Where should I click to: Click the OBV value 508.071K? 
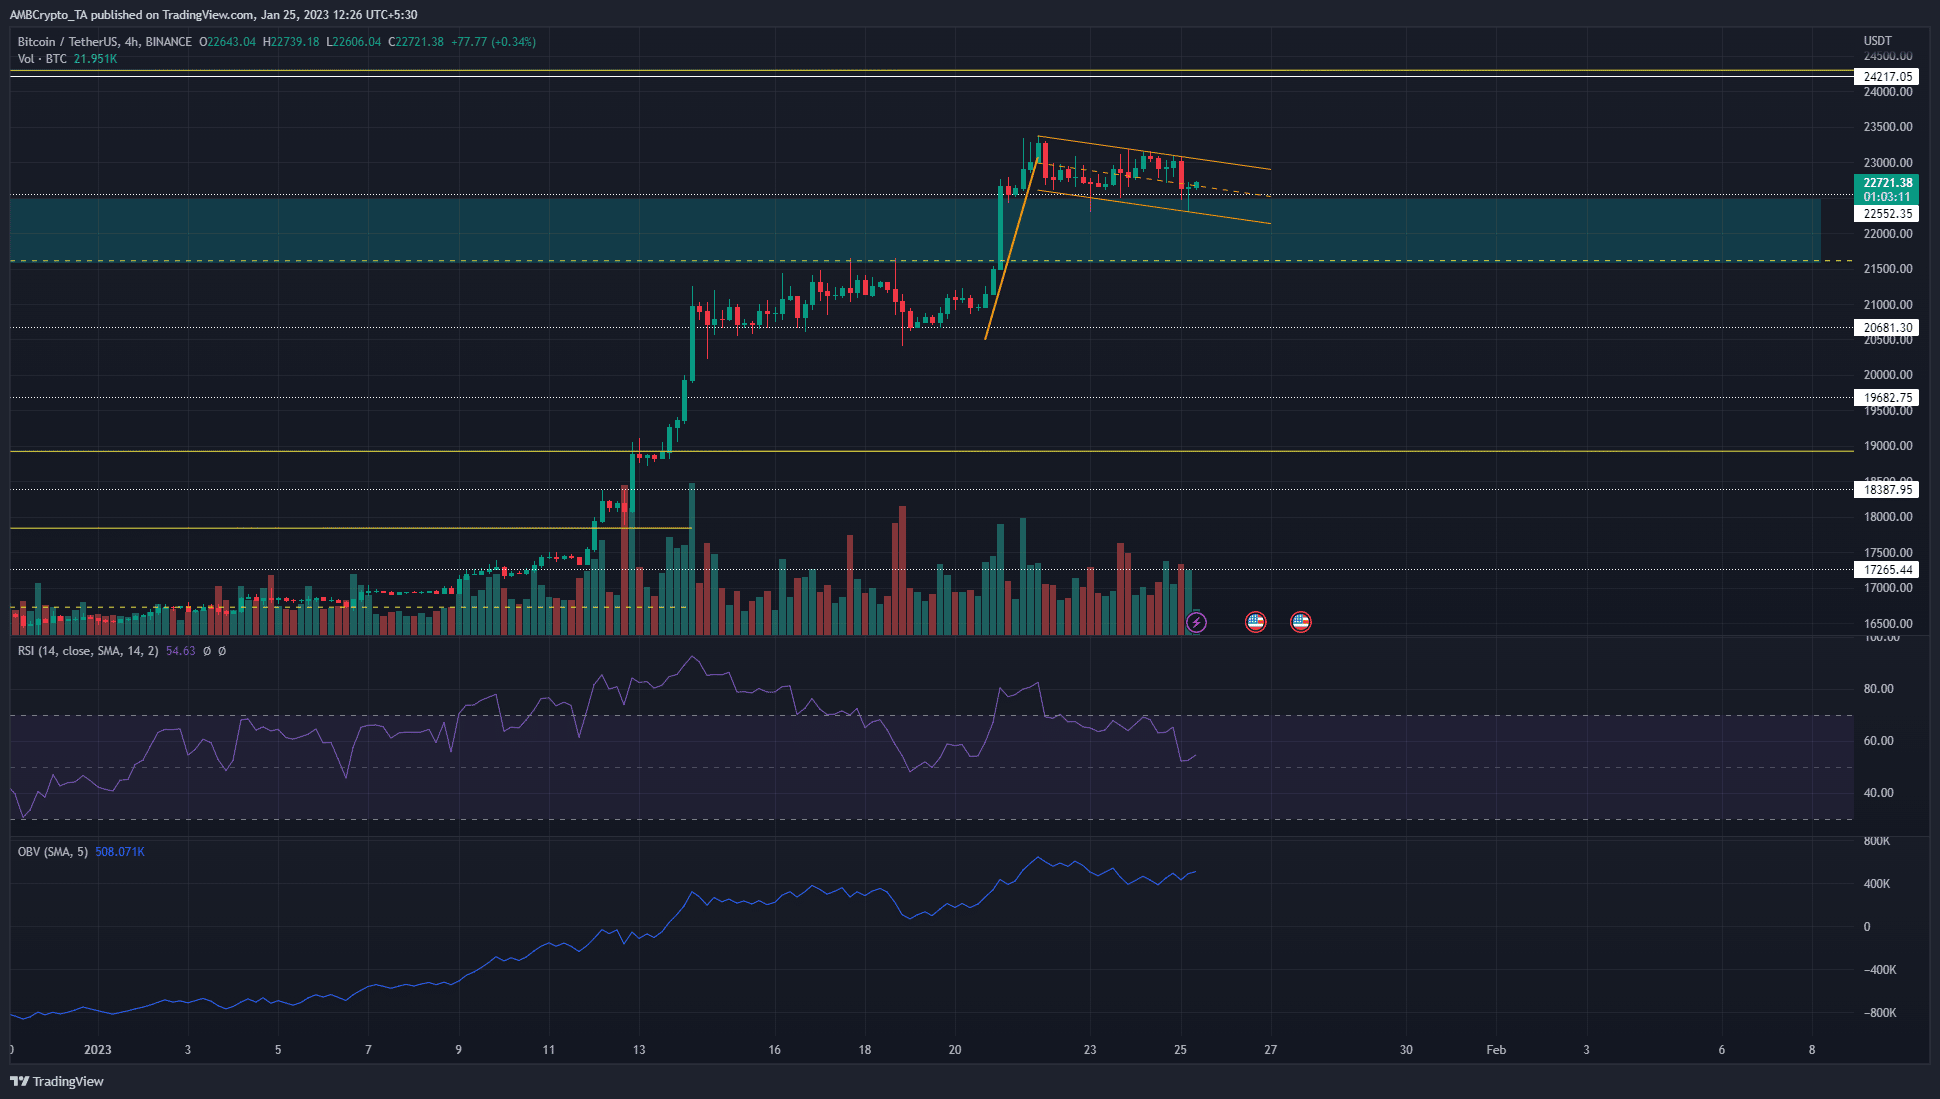point(120,852)
